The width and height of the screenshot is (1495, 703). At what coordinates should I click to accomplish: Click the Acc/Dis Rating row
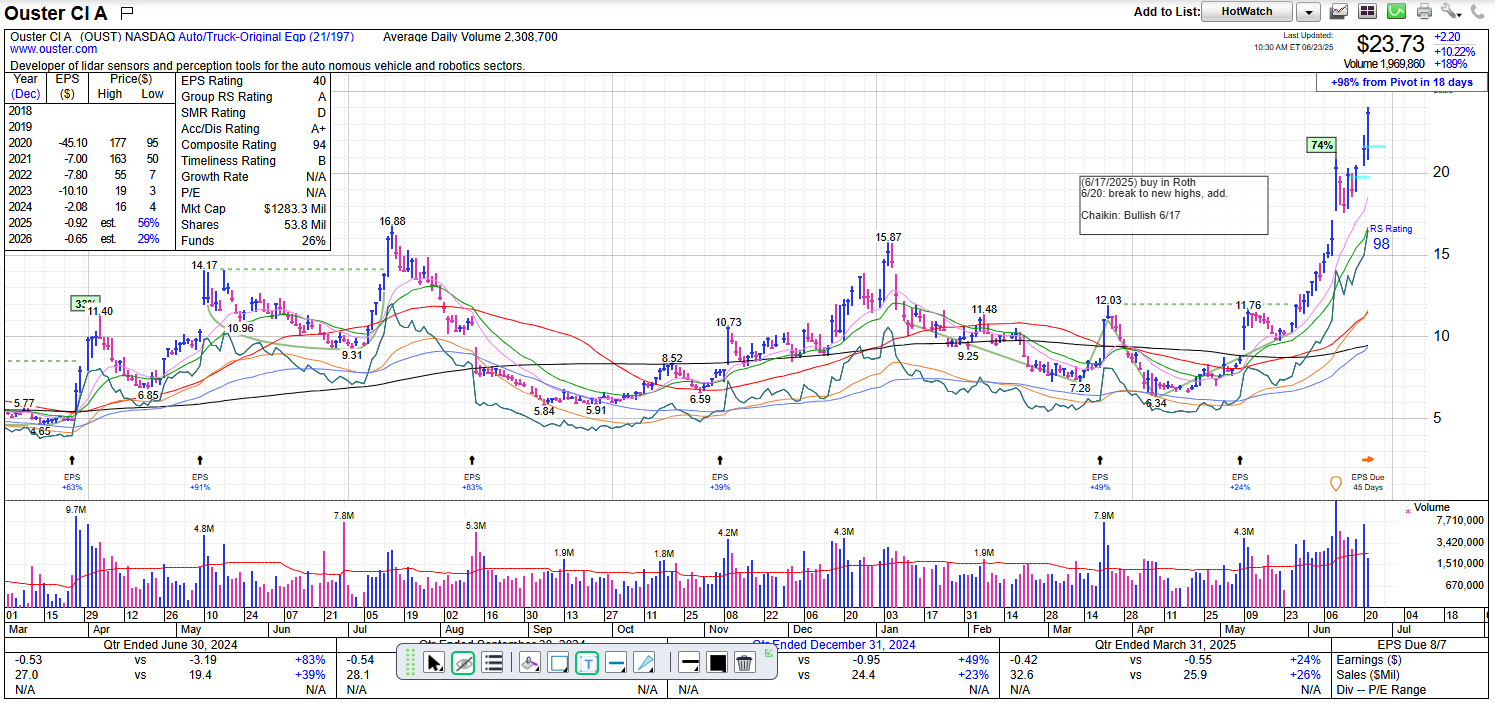point(253,129)
